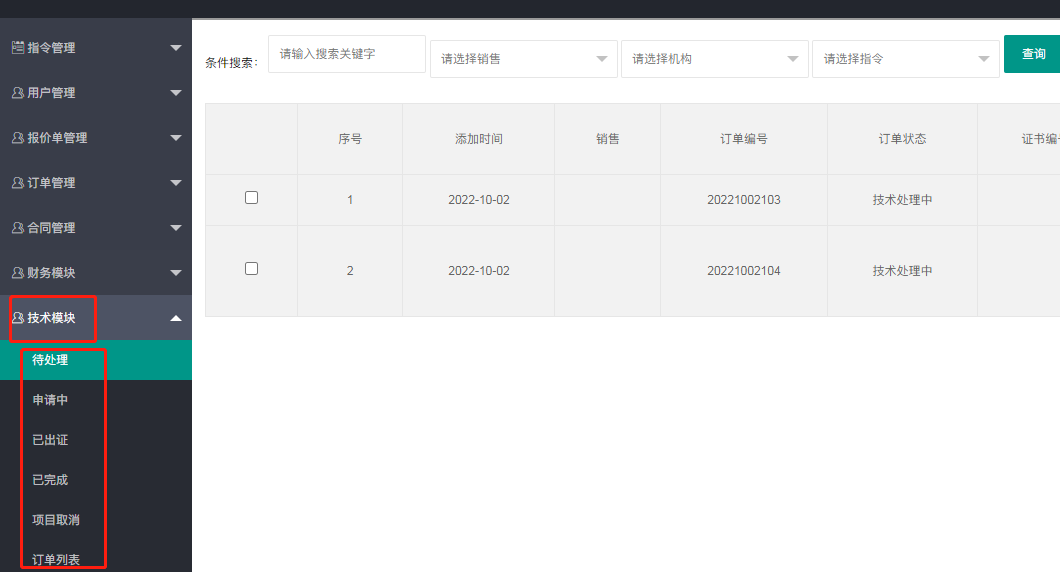Go to 项目取消 in the sidebar

coord(56,520)
